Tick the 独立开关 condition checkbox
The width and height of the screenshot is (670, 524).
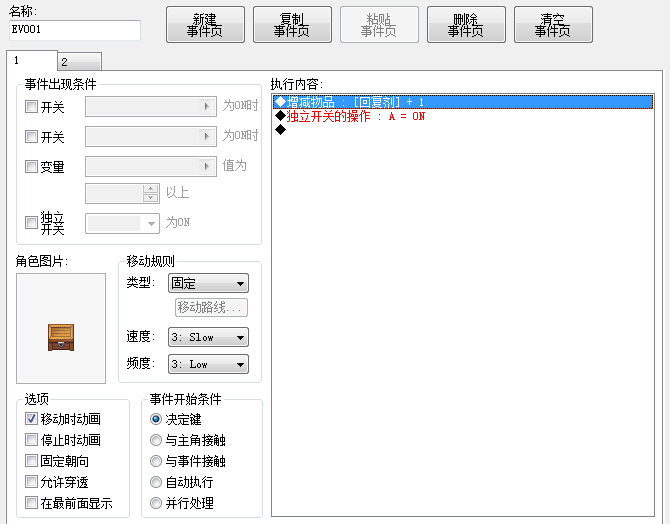coord(31,222)
